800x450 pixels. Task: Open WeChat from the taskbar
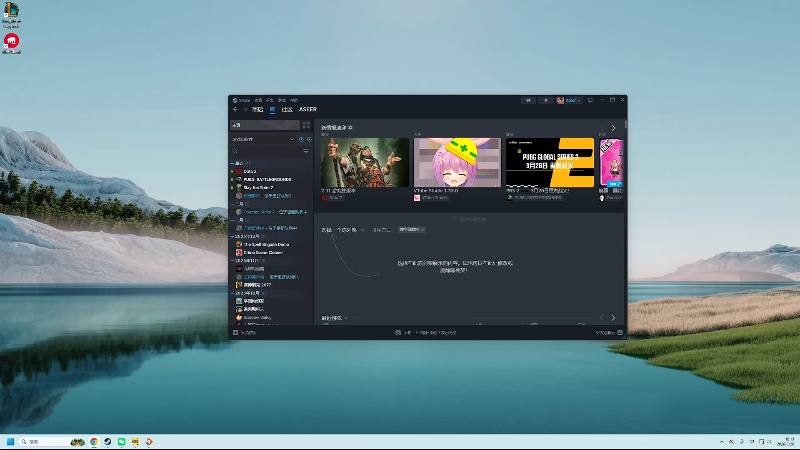121,442
